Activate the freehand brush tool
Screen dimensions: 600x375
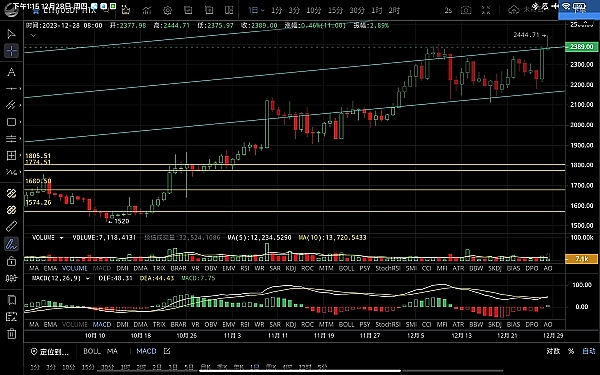11,244
